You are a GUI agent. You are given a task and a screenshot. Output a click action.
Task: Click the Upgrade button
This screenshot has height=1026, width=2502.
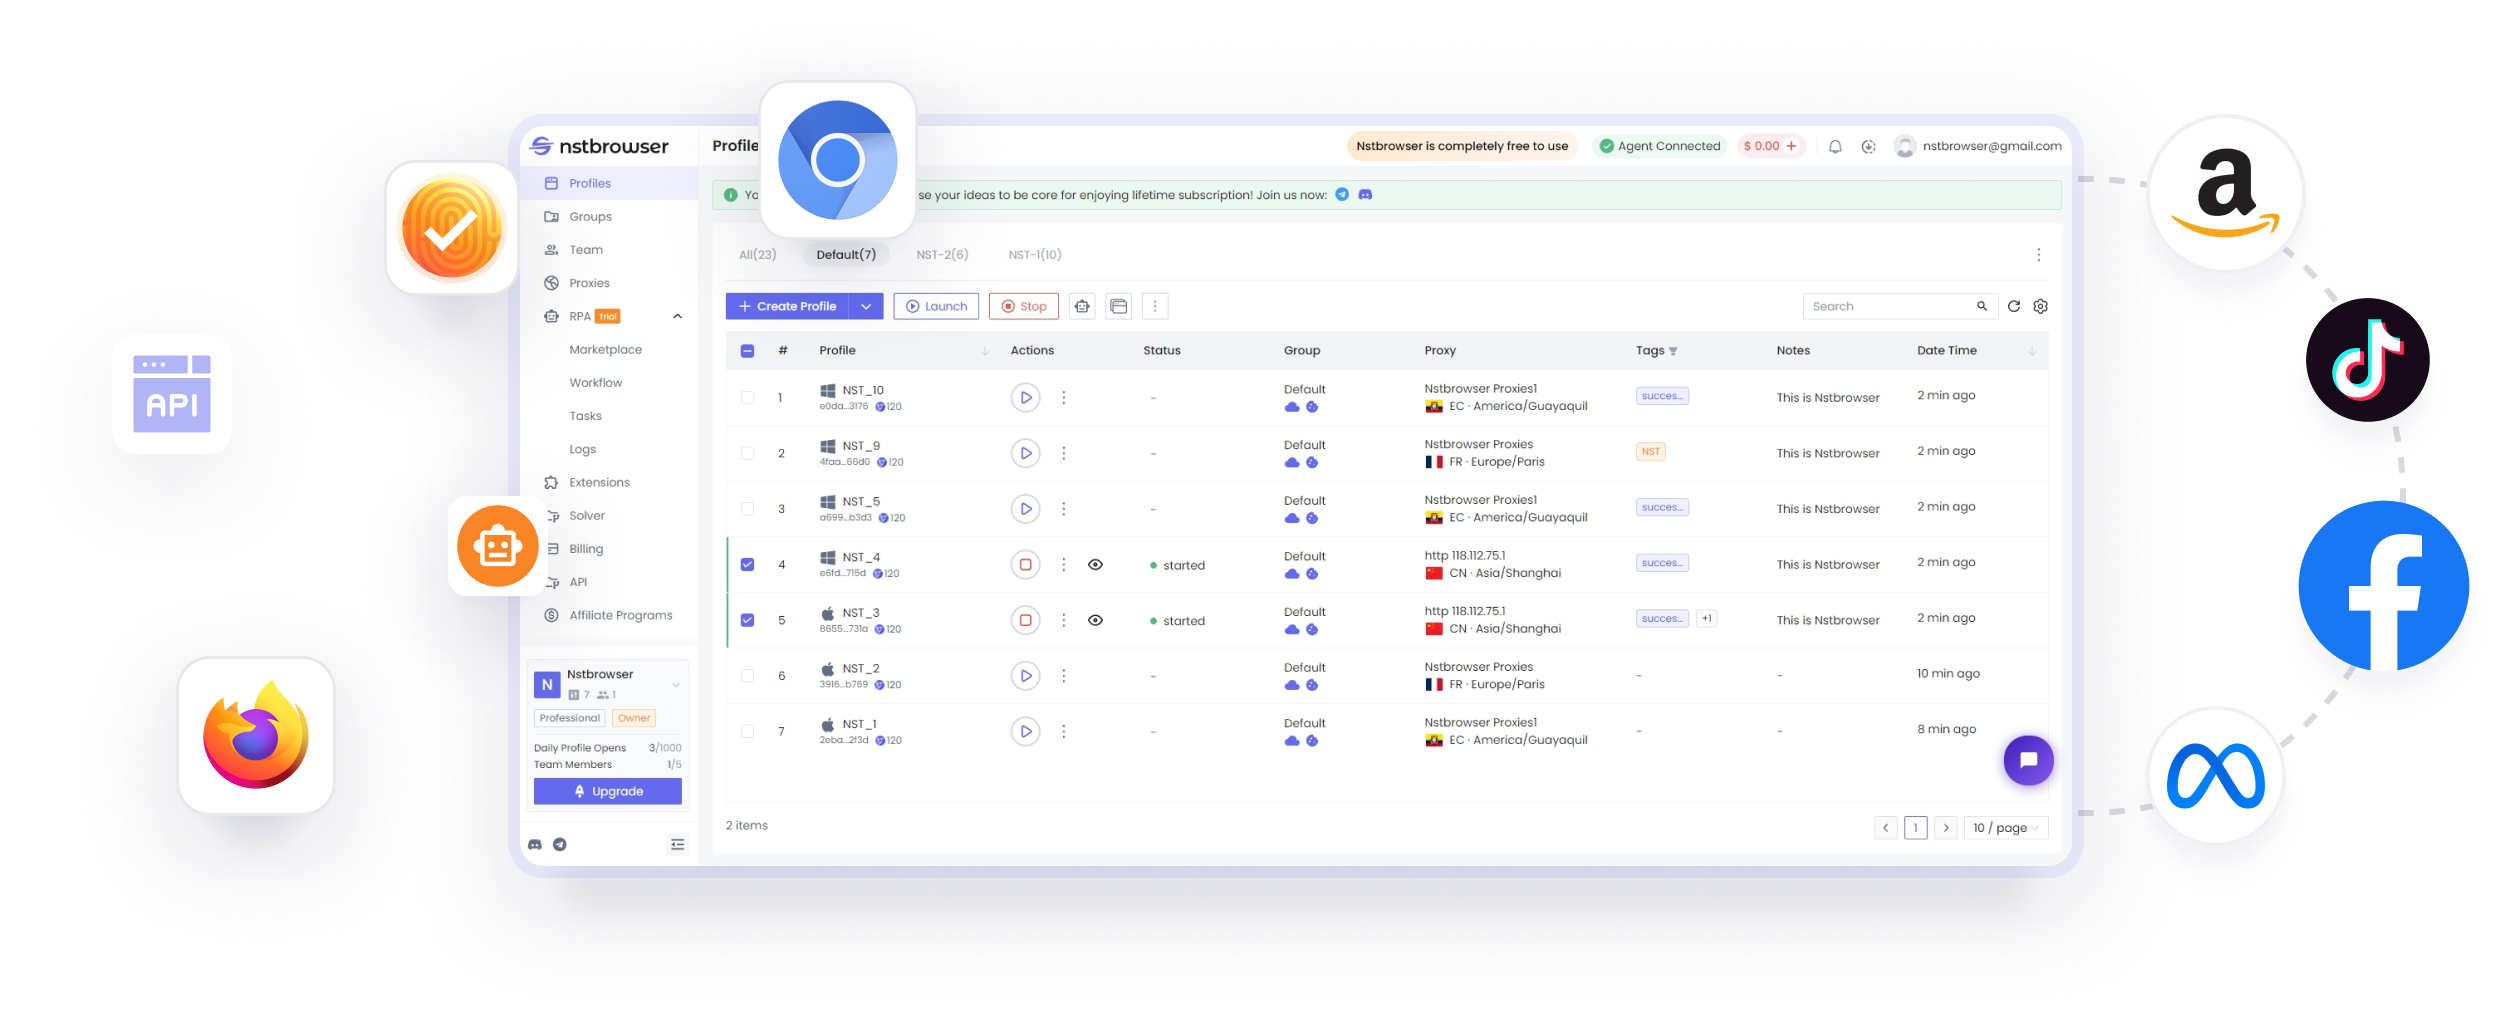(x=608, y=791)
